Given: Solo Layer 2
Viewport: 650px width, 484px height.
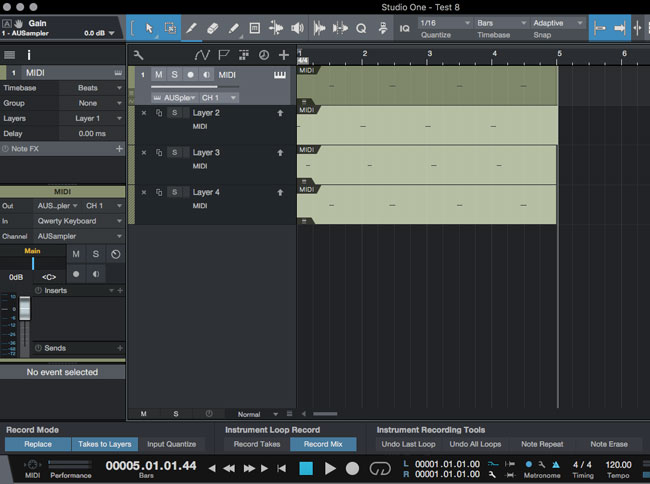Looking at the screenshot, I should click(175, 113).
